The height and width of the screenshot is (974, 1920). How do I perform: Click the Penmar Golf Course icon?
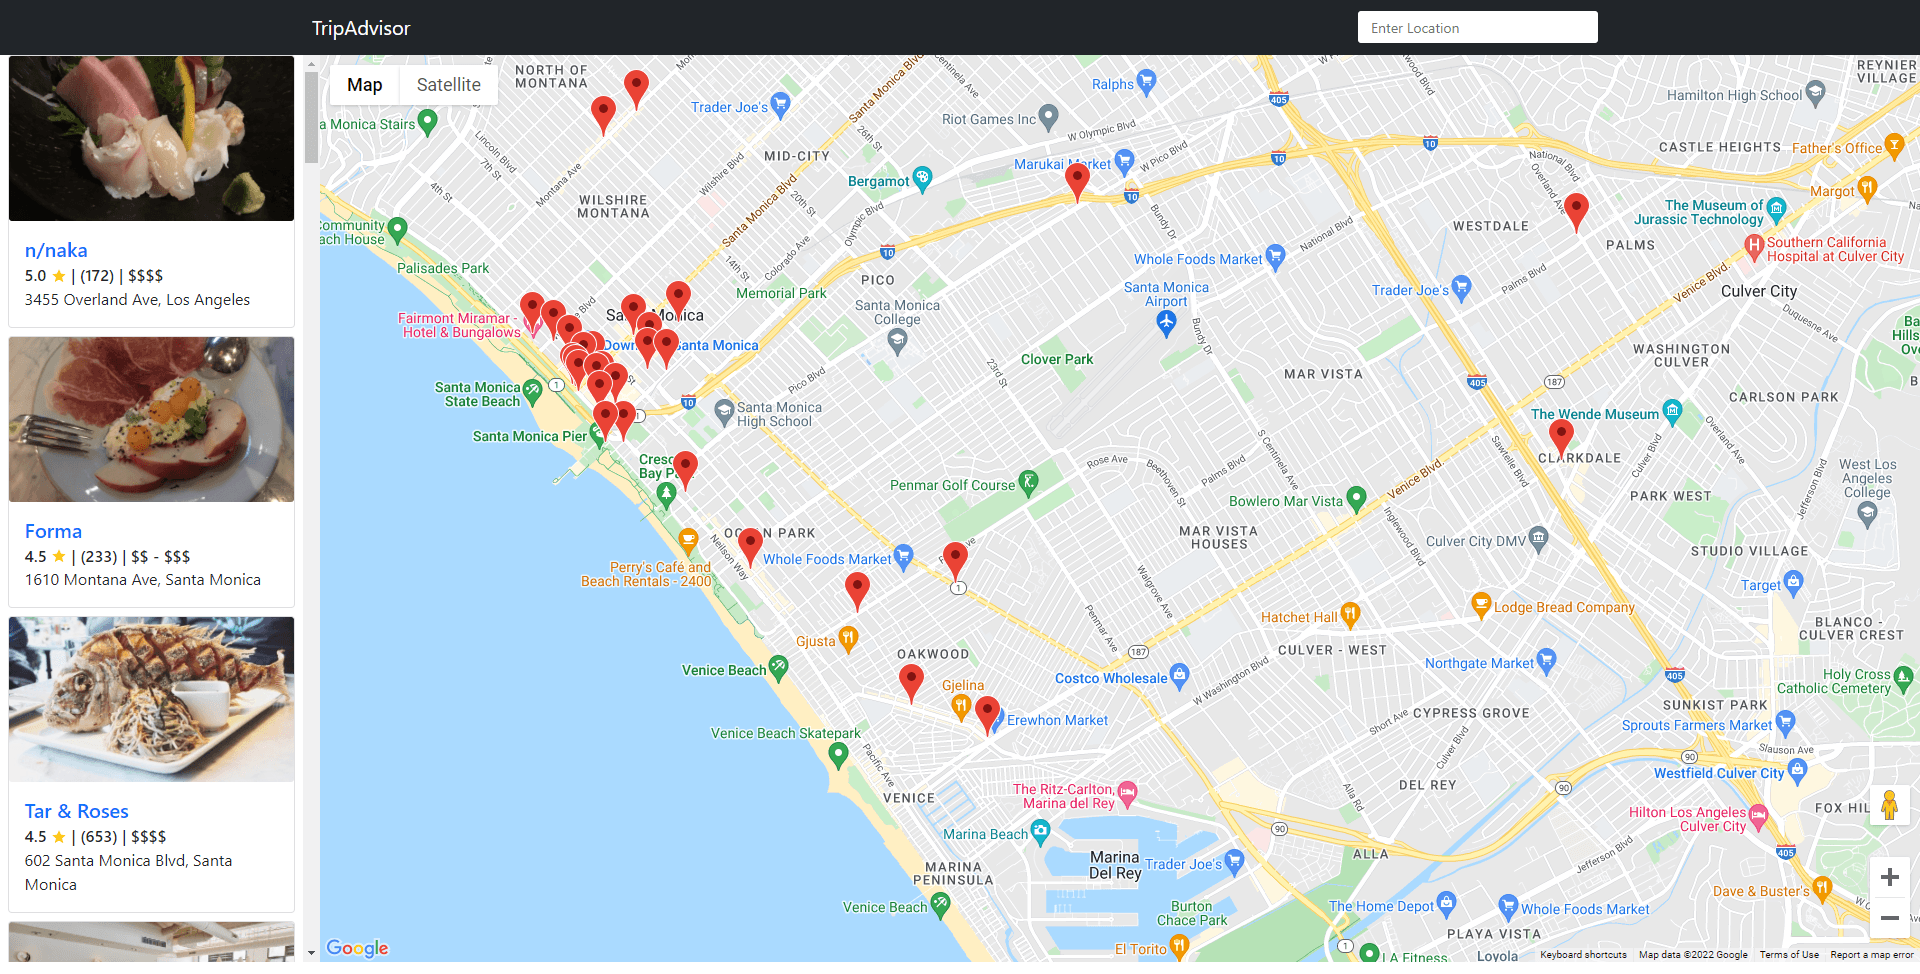pos(1028,484)
